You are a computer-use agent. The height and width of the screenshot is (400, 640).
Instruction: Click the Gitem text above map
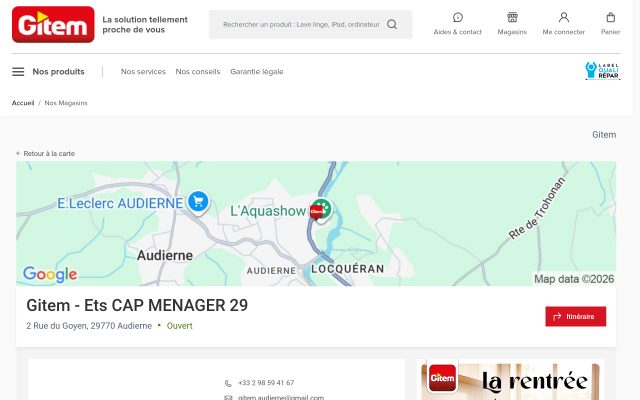tap(604, 135)
